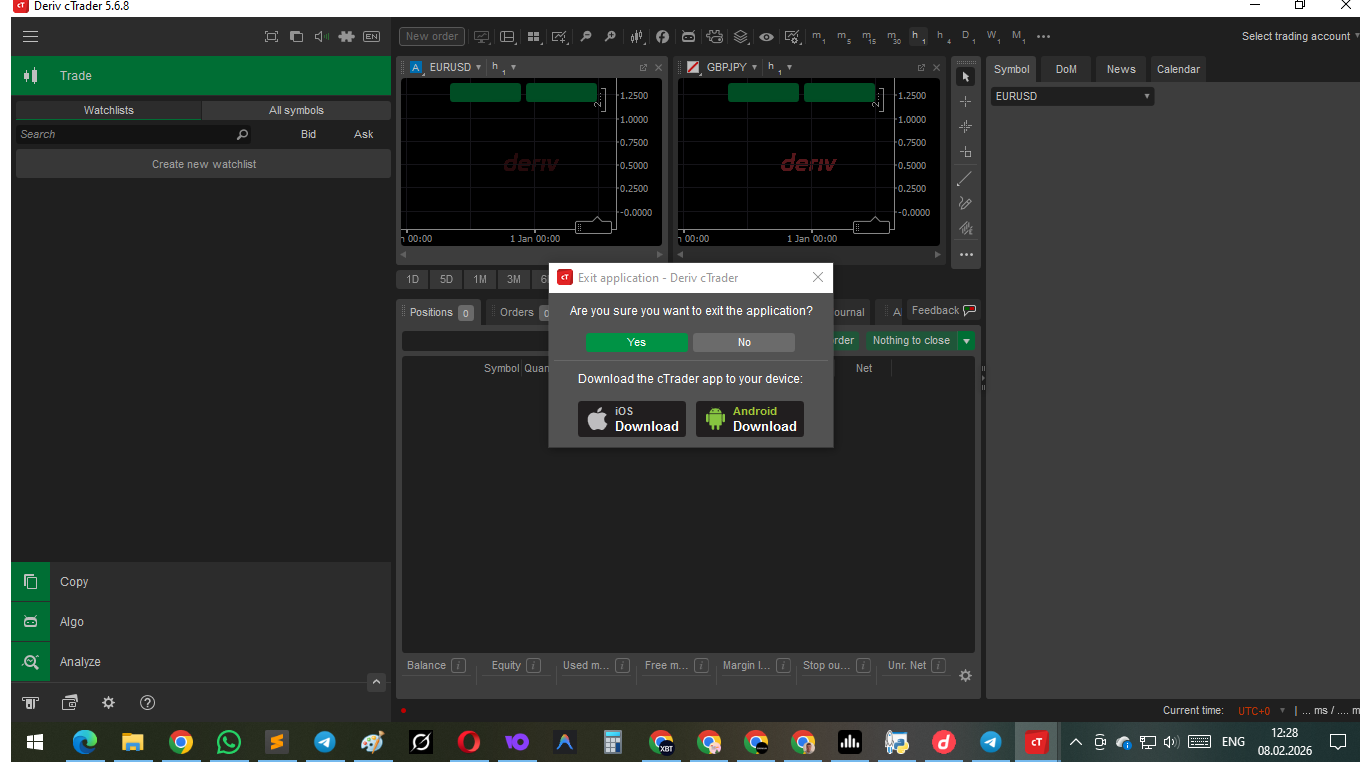Screen dimensions: 1360x768
Task: Select the pencil freehand drawing tool
Action: coord(965,203)
